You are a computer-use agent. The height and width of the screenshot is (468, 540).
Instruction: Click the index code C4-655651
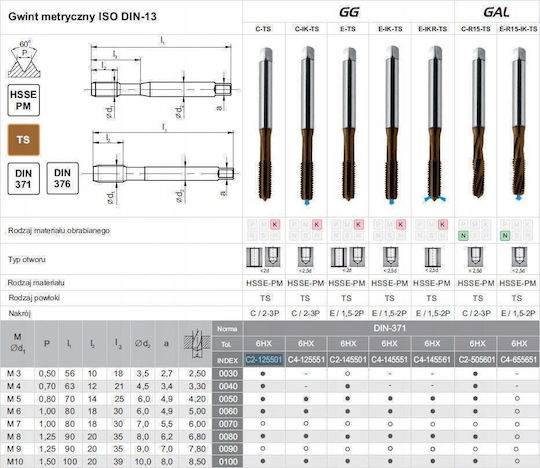pos(519,360)
